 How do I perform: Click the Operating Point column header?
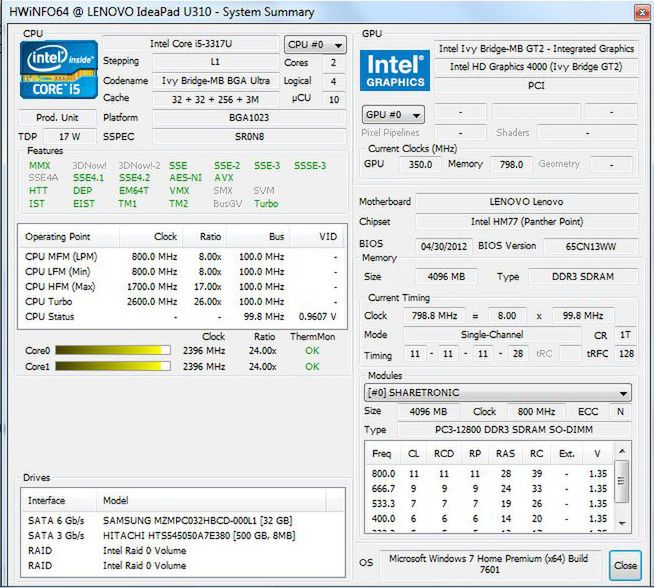(x=69, y=237)
